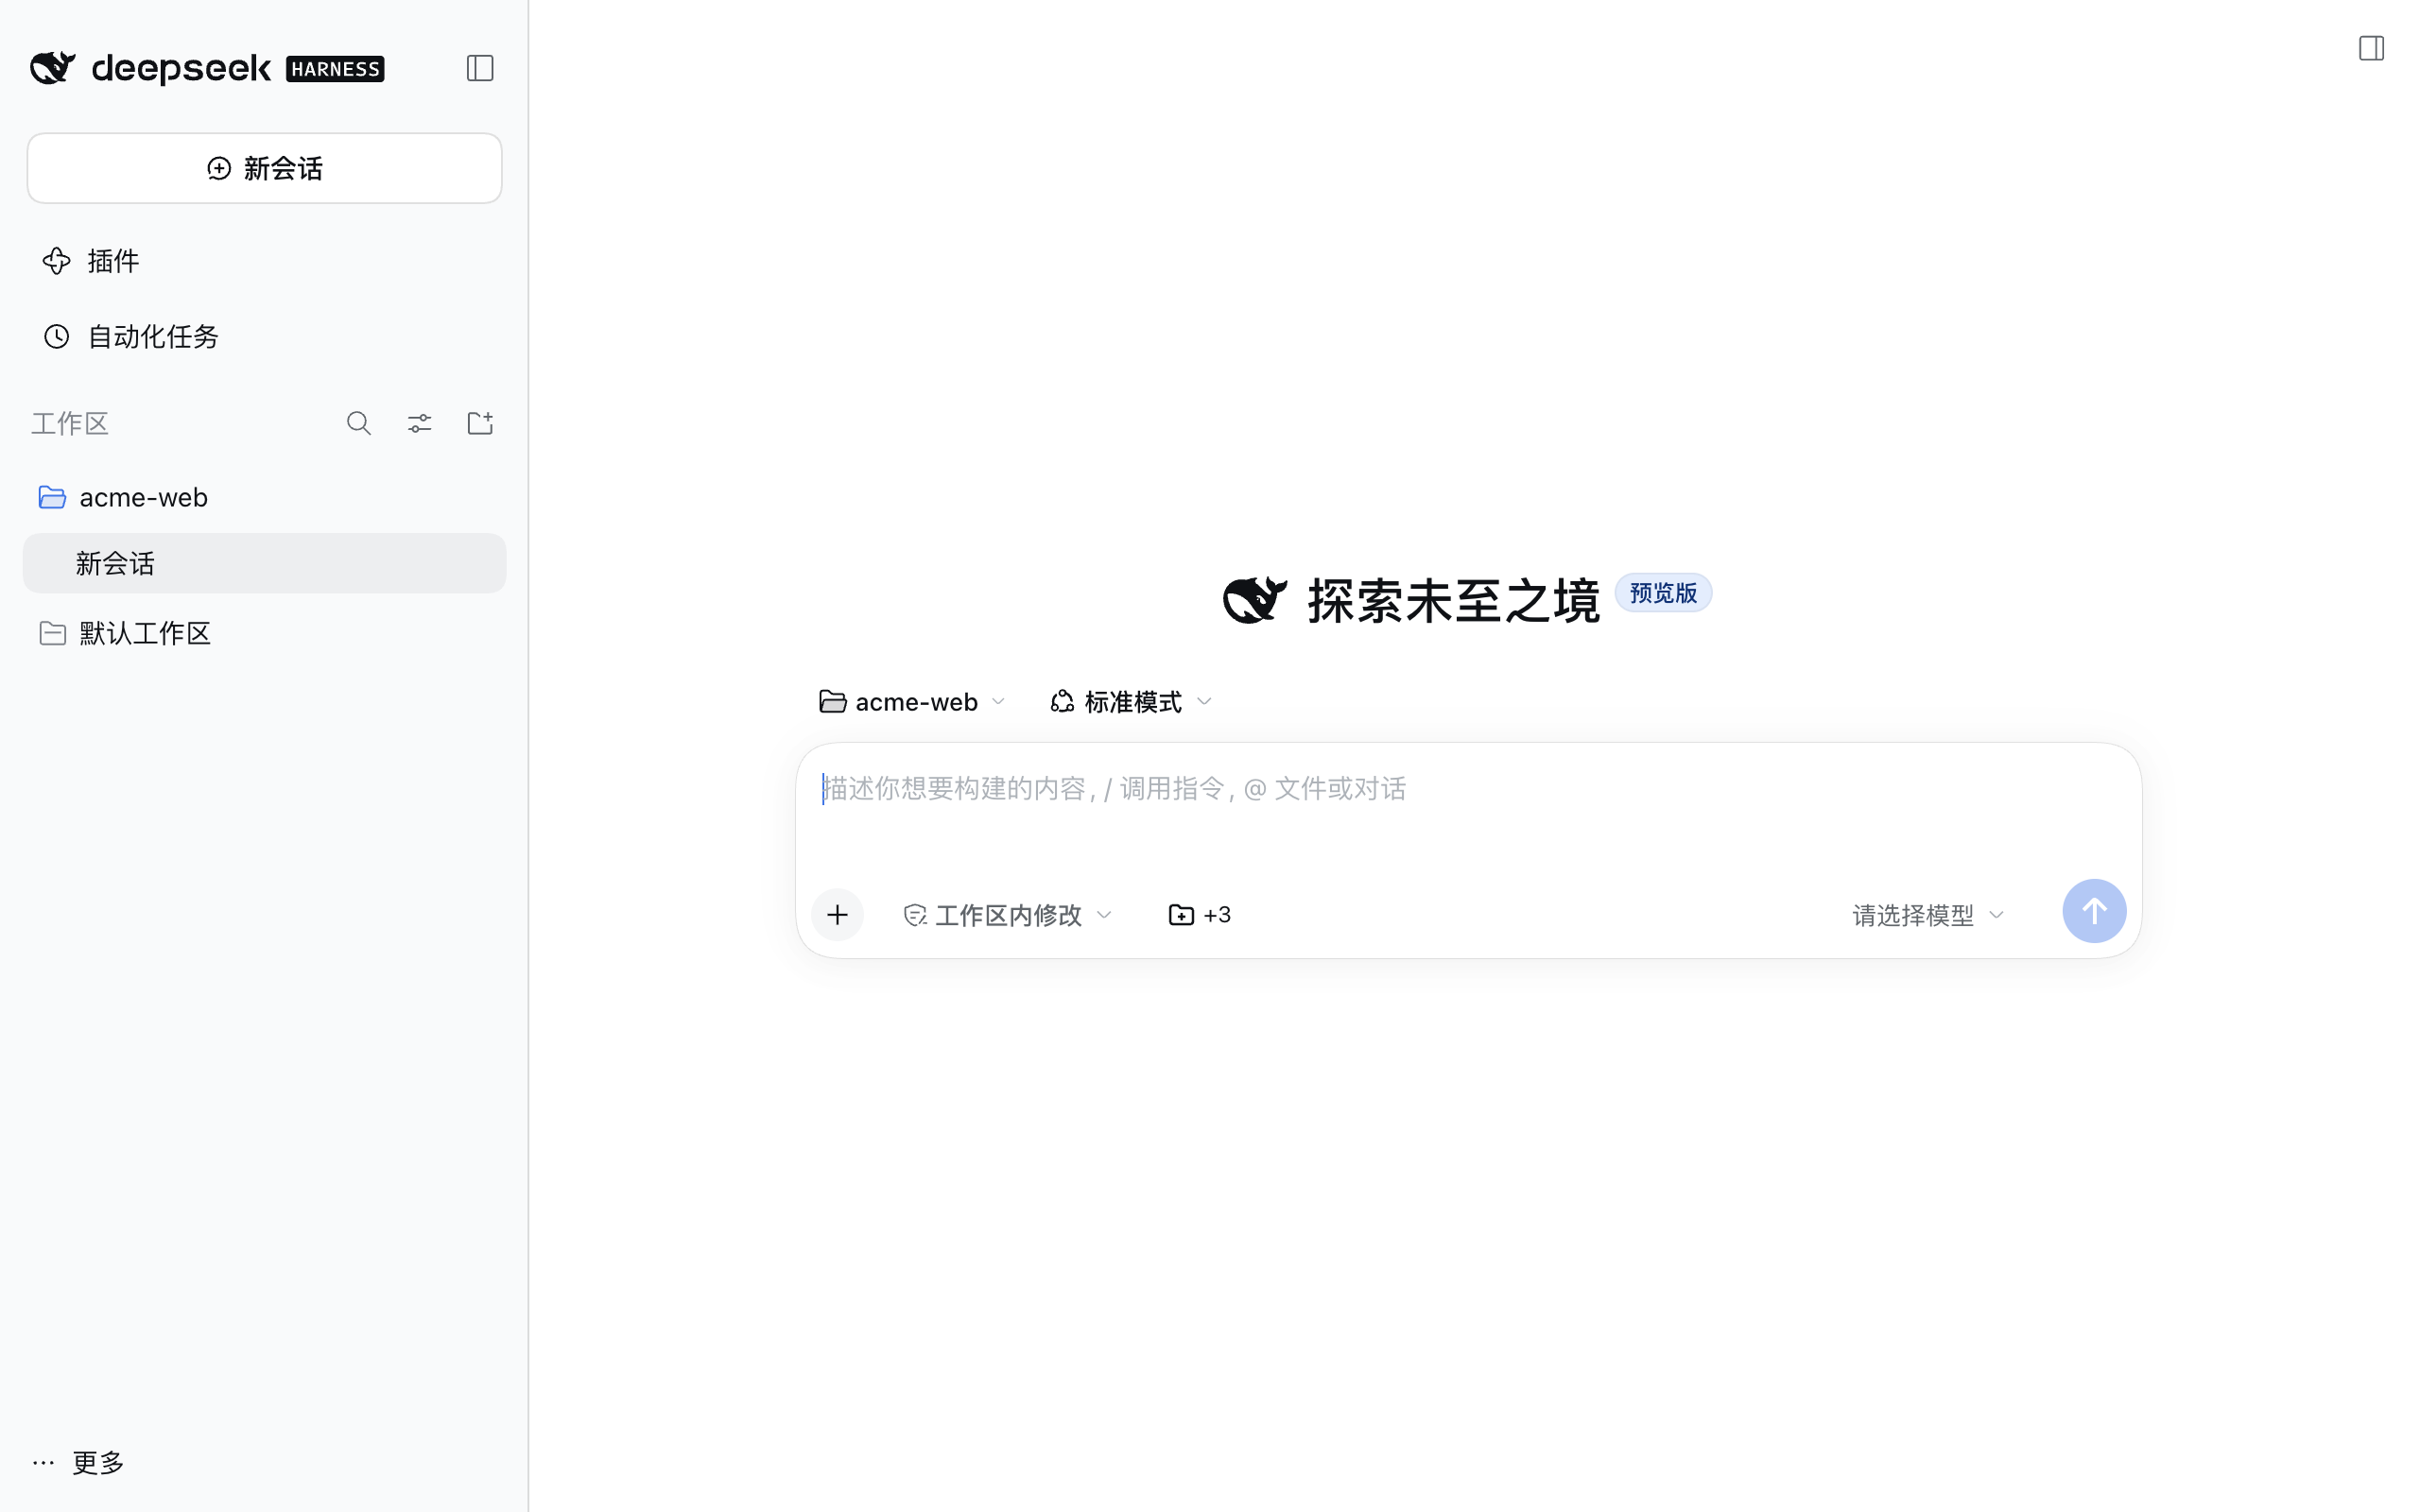Click the 预览版 preview badge
The height and width of the screenshot is (1512, 2420).
coord(1663,593)
